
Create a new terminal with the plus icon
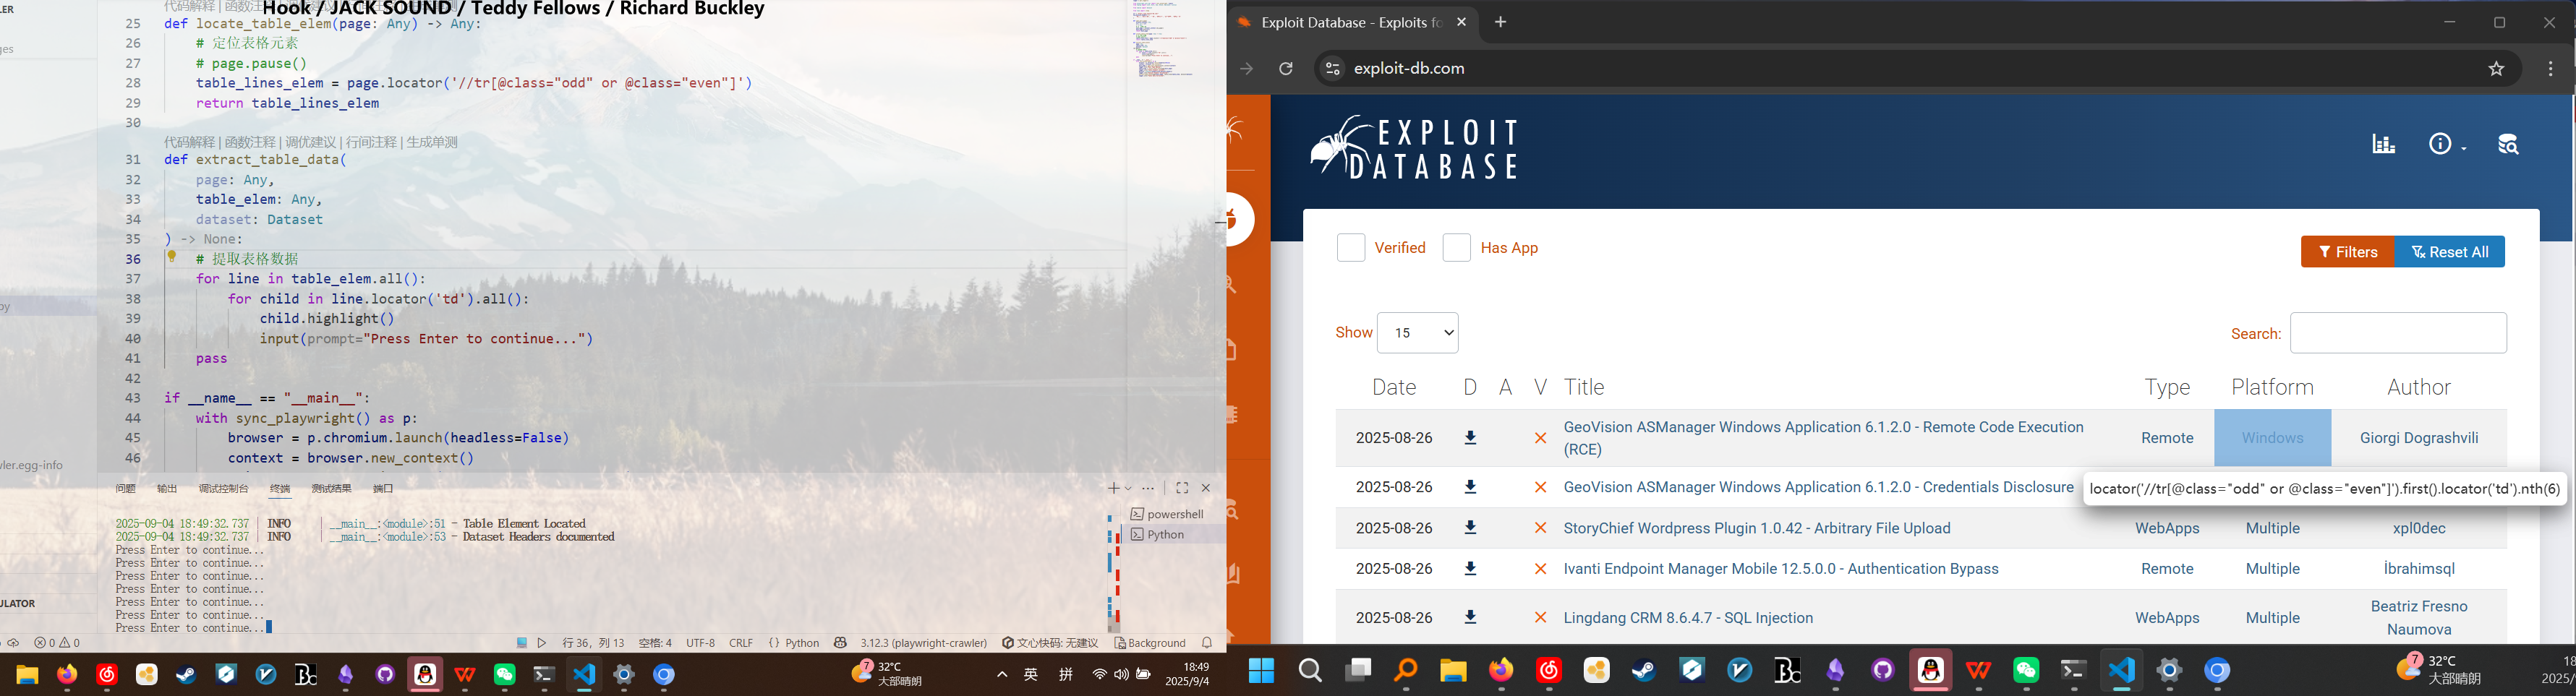coord(1113,488)
